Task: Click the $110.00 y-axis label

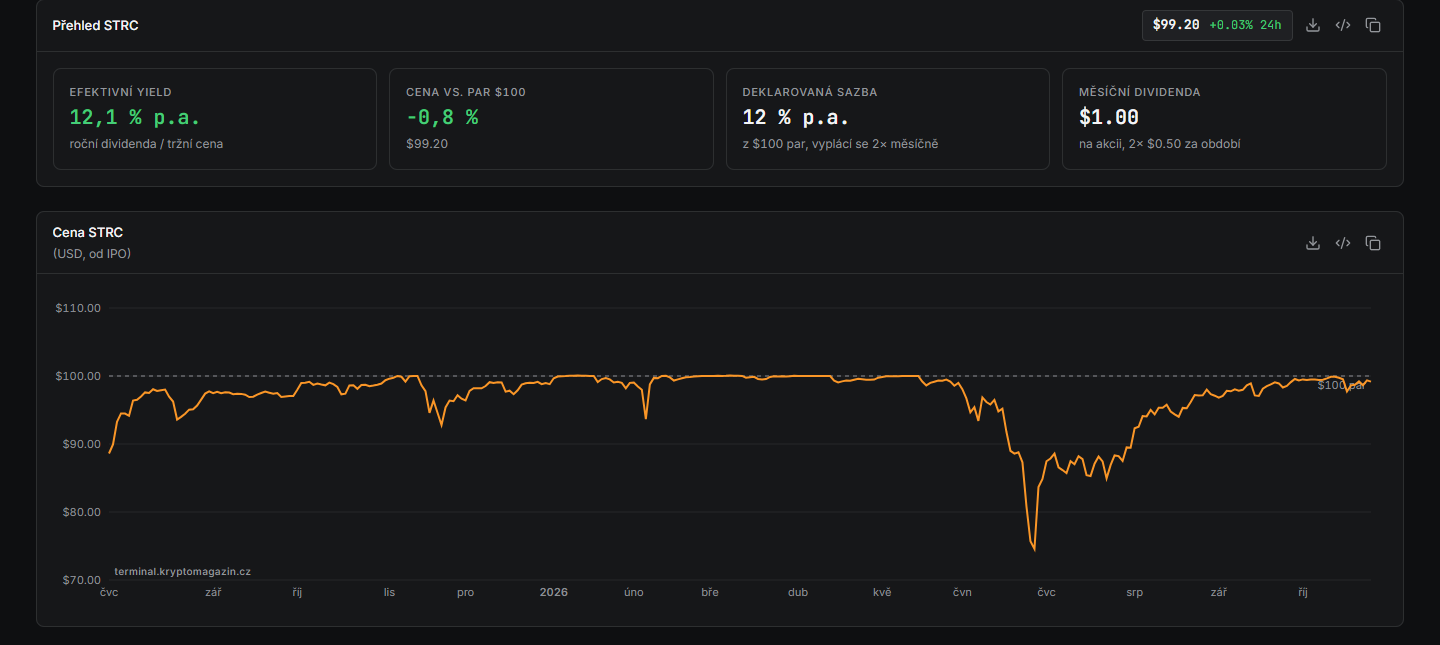Action: (78, 308)
